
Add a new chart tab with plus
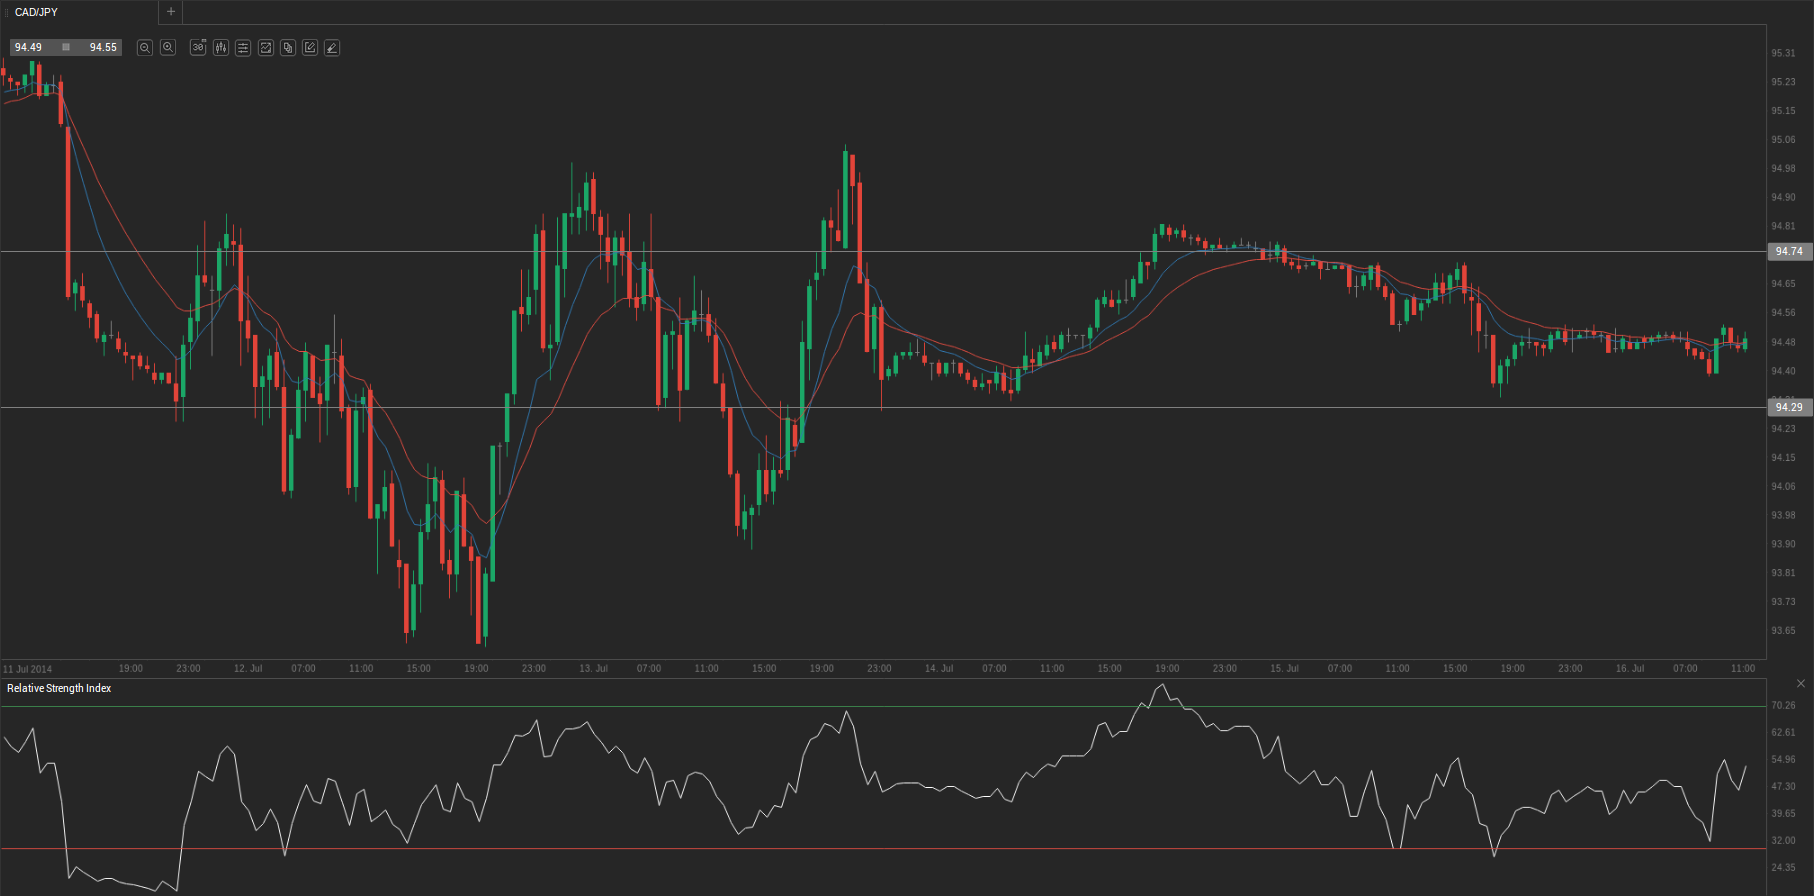point(171,12)
